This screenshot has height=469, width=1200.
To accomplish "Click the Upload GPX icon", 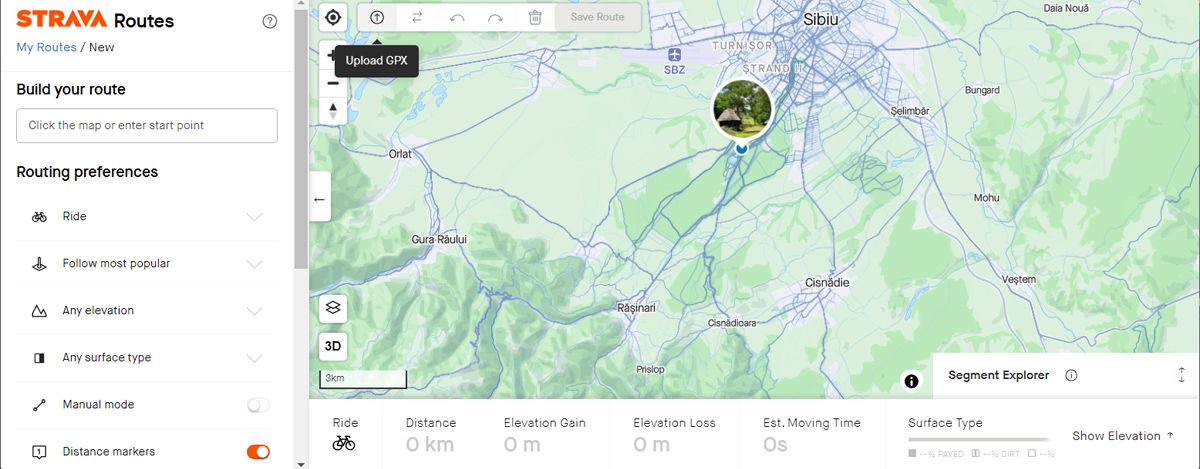I will click(377, 17).
